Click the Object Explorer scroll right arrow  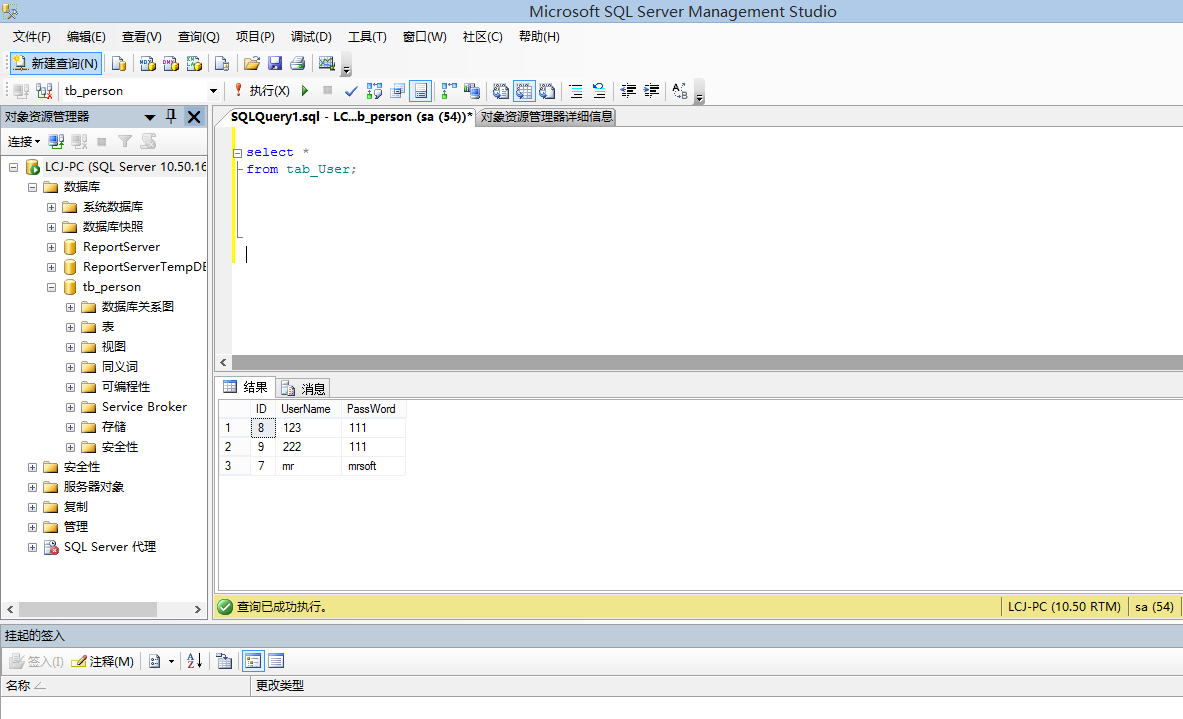[x=198, y=609]
